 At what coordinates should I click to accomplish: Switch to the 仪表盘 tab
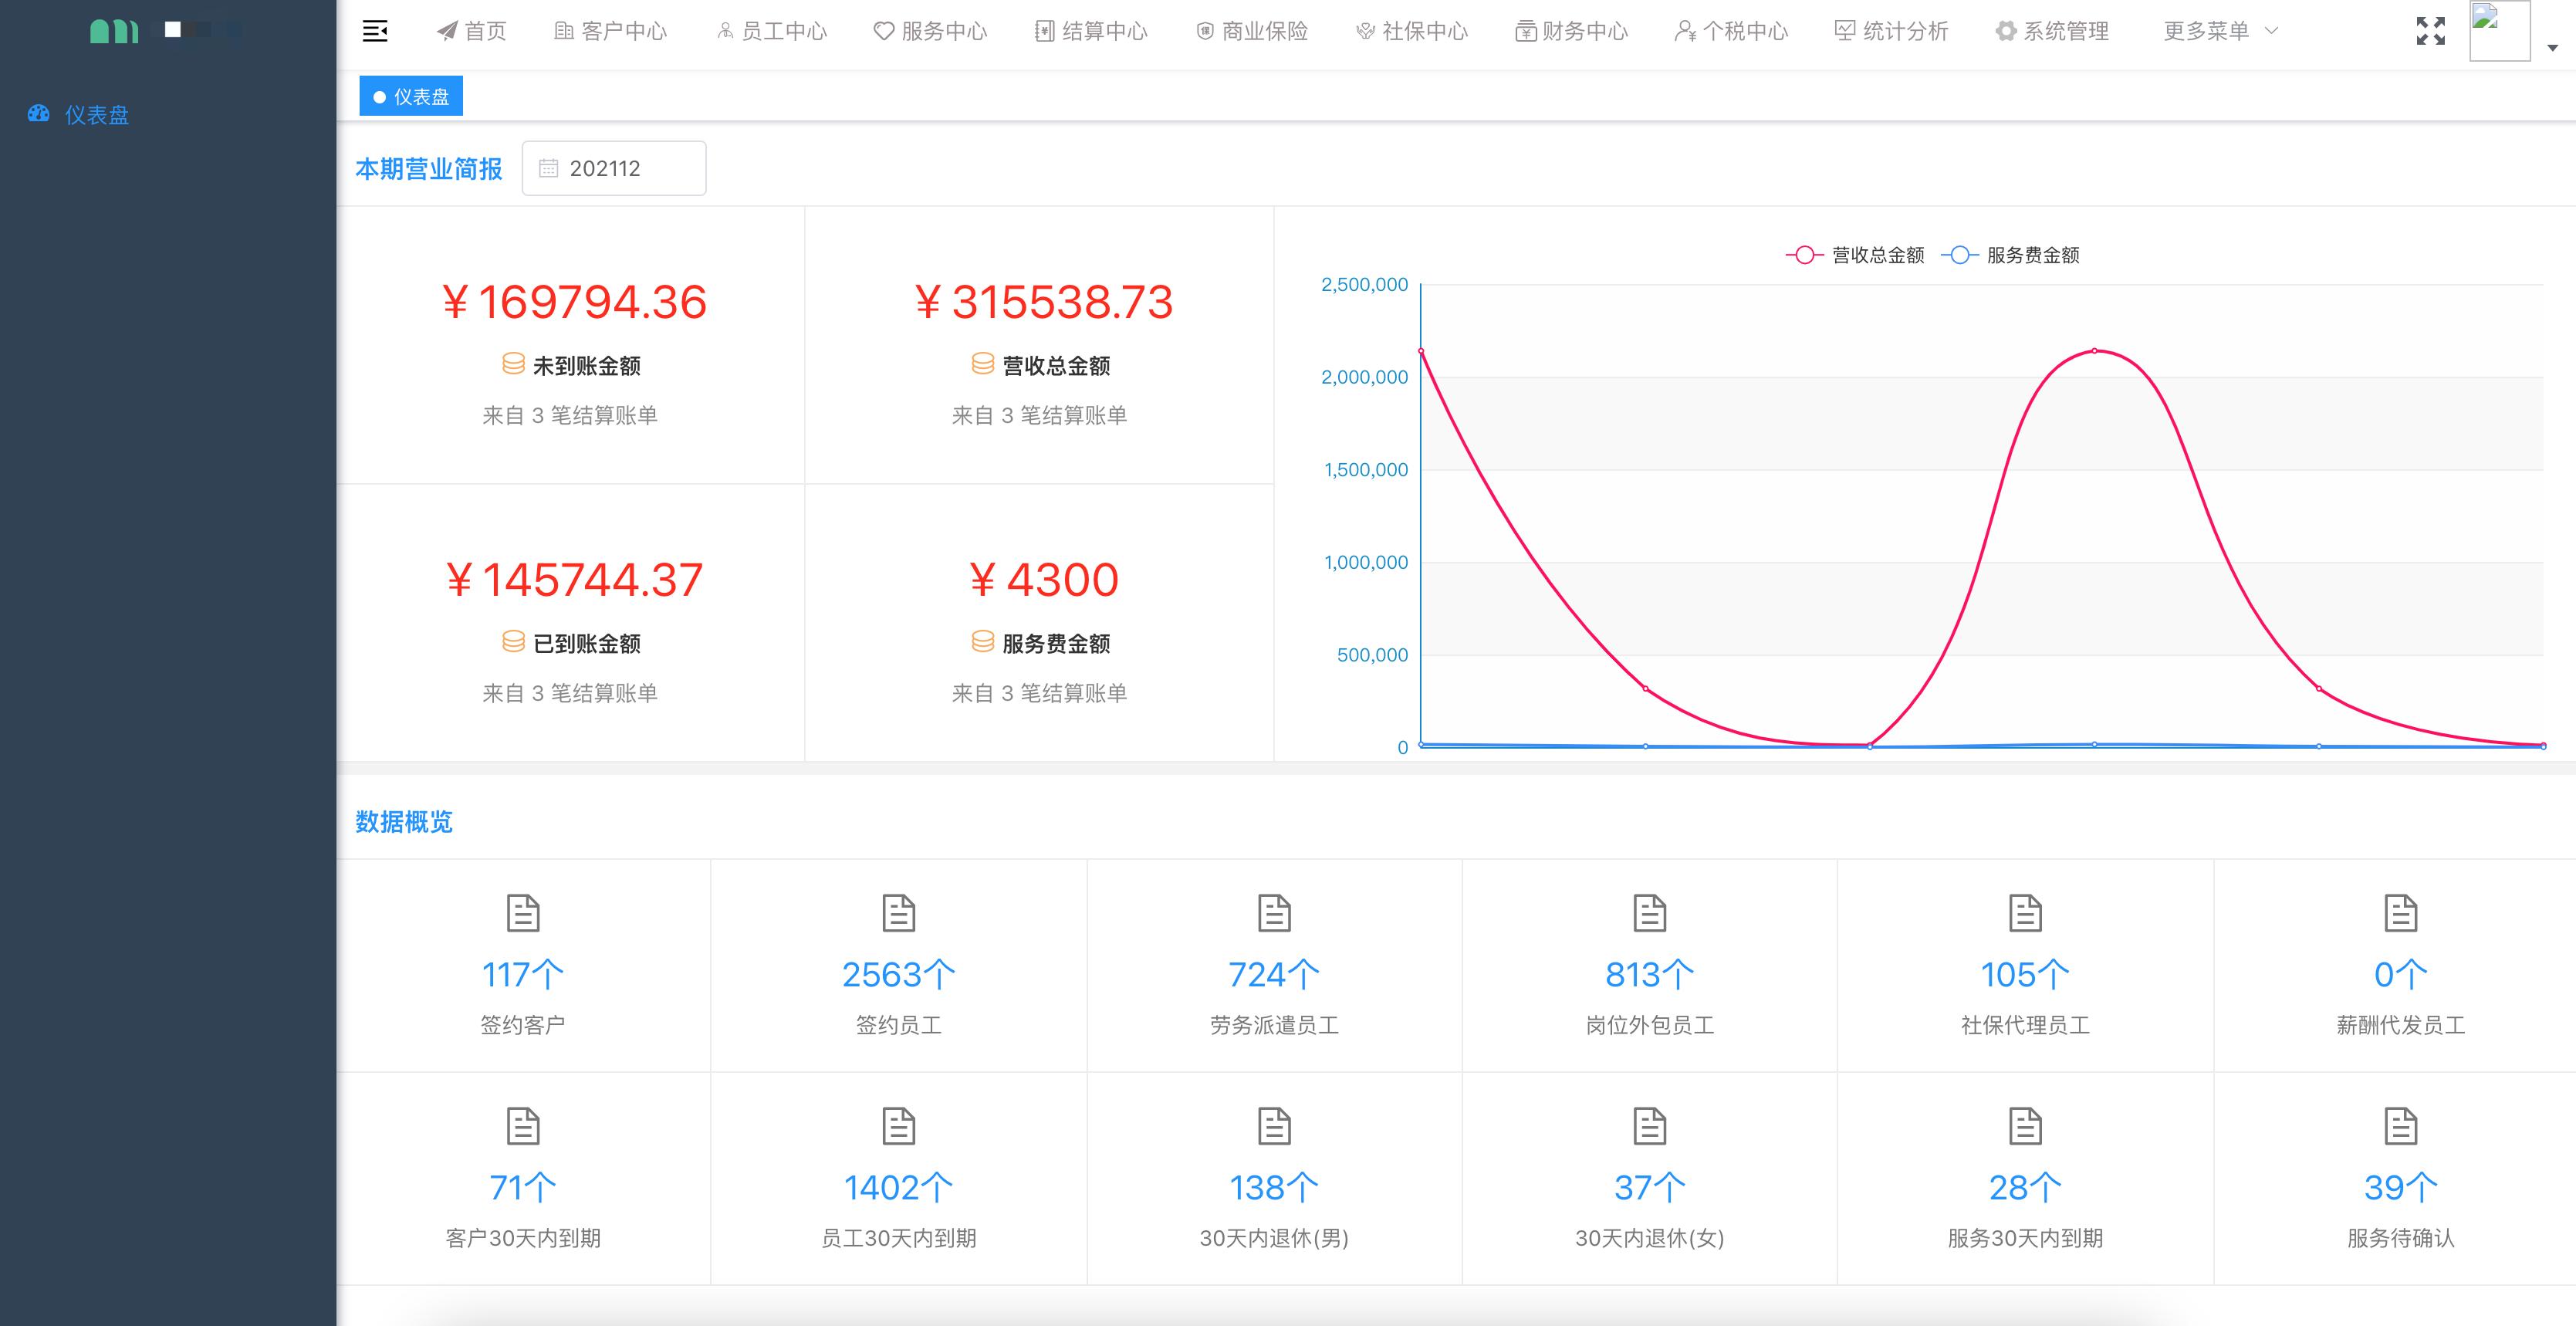point(410,96)
